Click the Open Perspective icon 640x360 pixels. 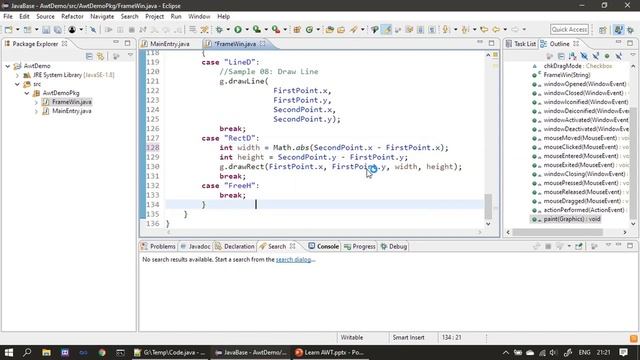click(x=603, y=30)
